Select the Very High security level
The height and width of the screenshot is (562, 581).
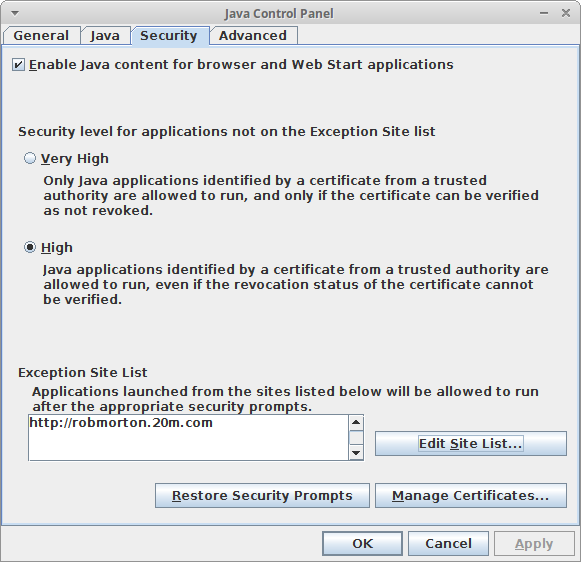[x=30, y=159]
